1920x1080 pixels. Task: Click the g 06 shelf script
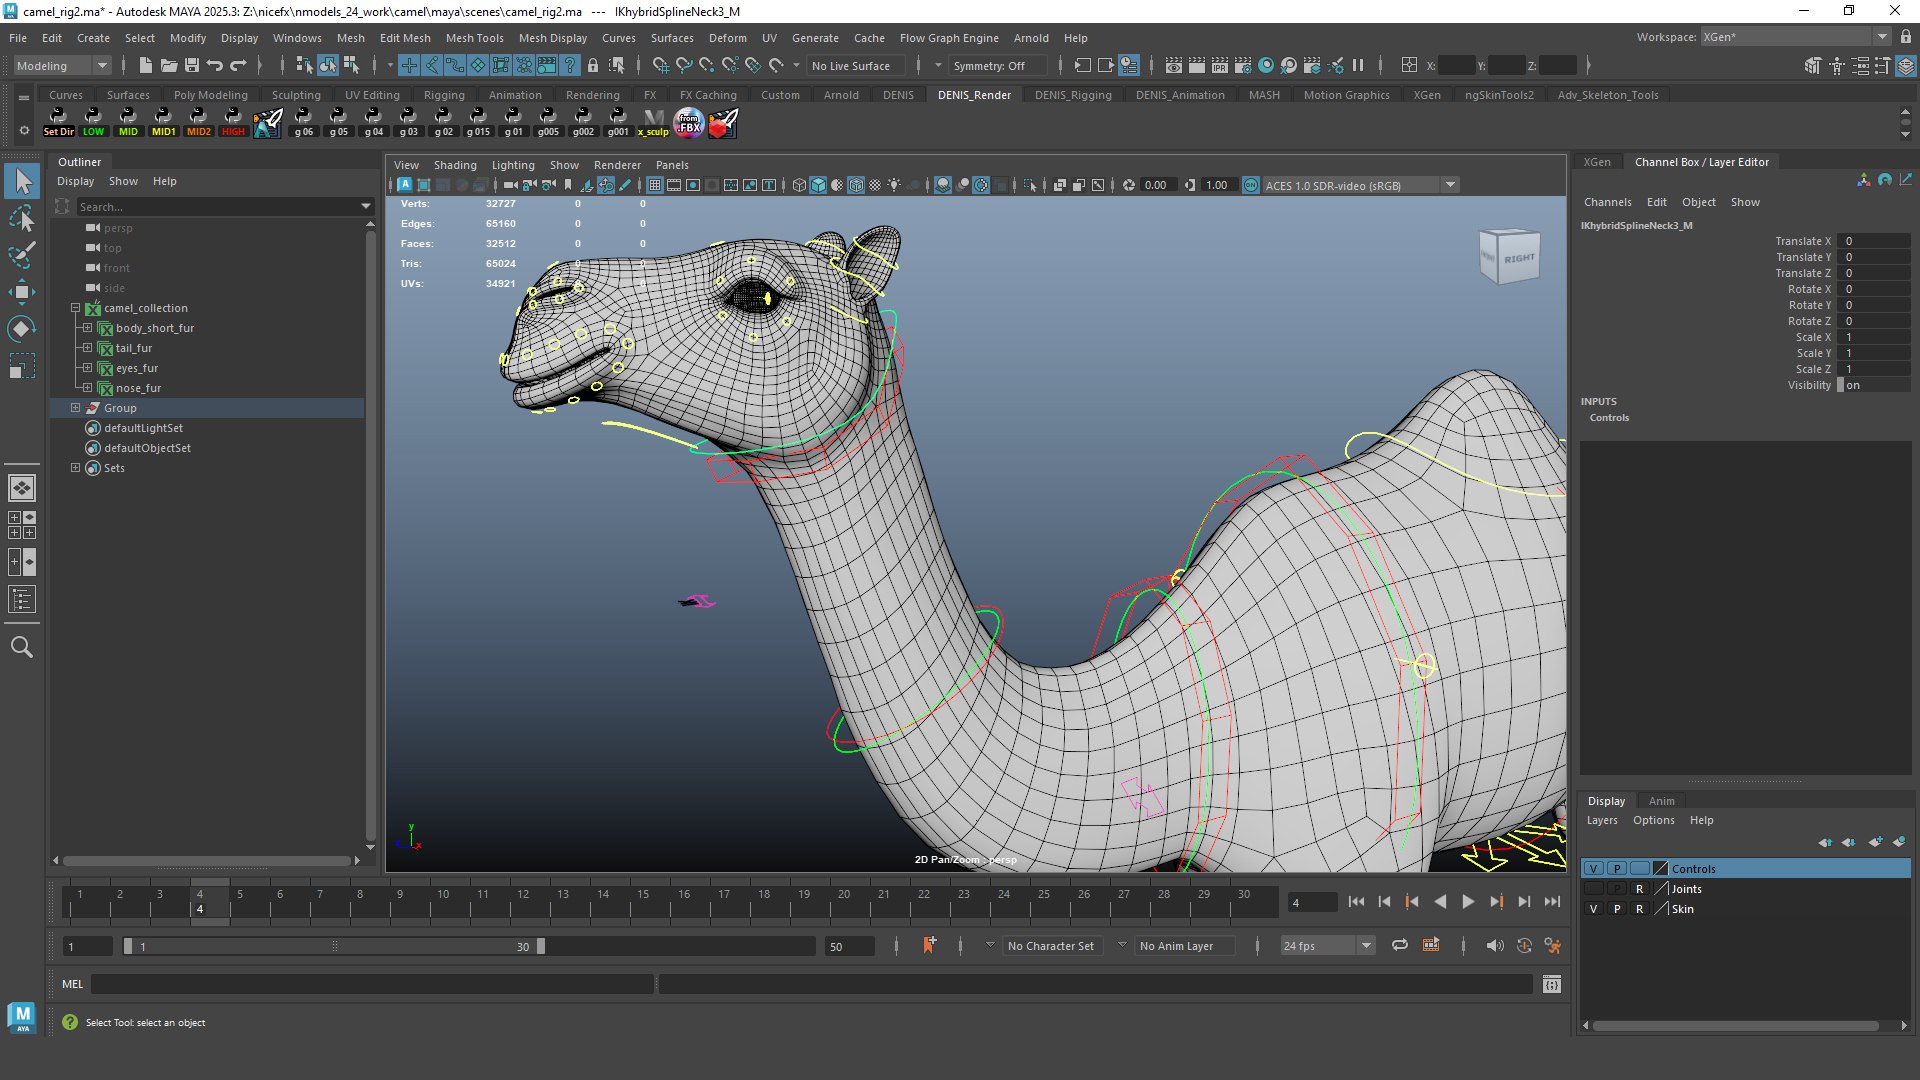pos(303,123)
